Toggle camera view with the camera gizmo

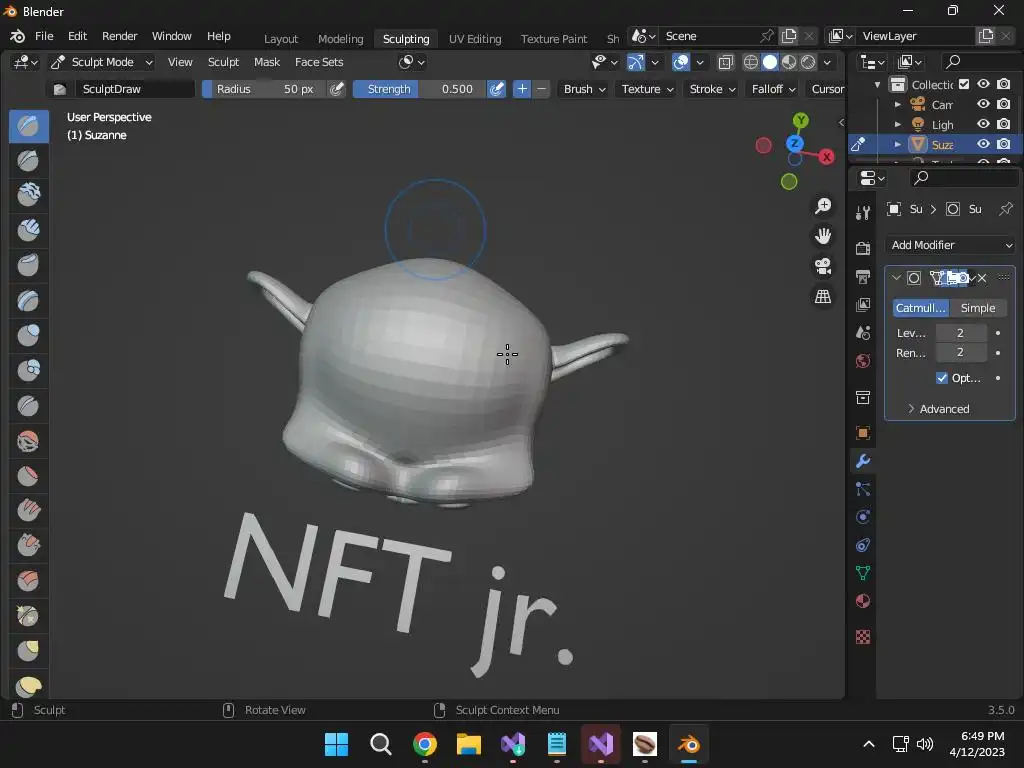click(x=823, y=266)
